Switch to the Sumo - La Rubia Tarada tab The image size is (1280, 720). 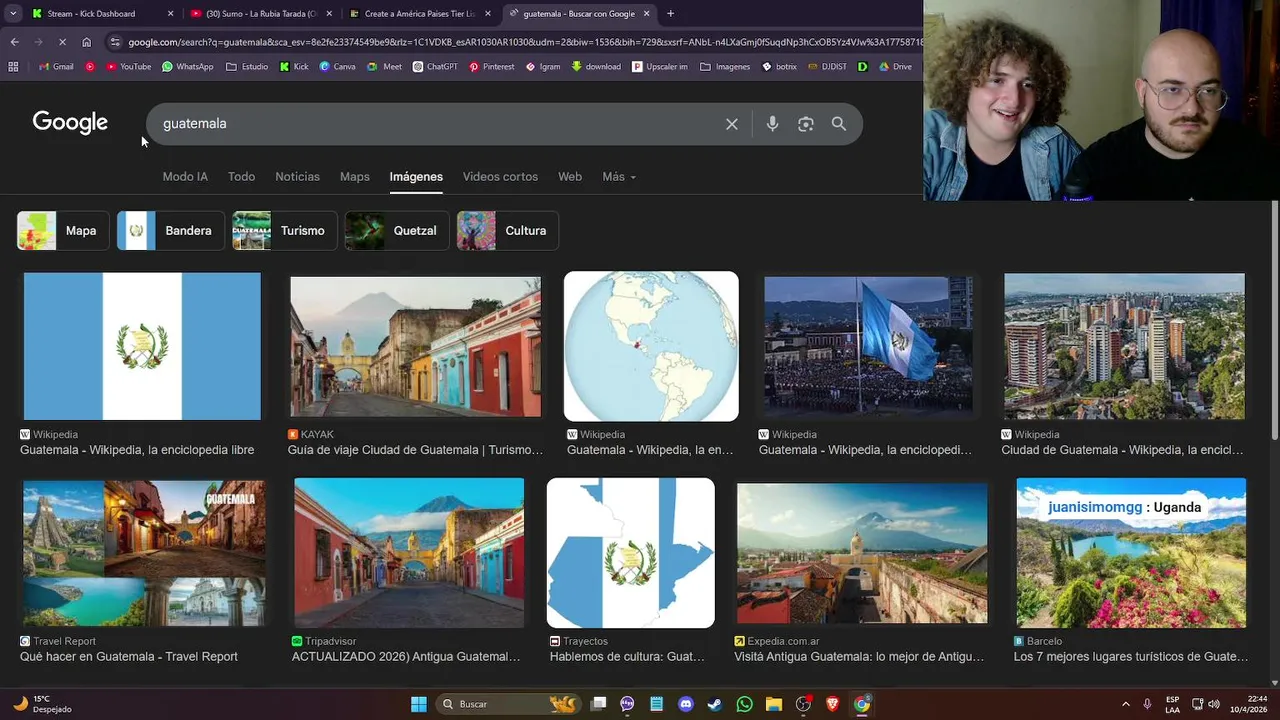[260, 14]
